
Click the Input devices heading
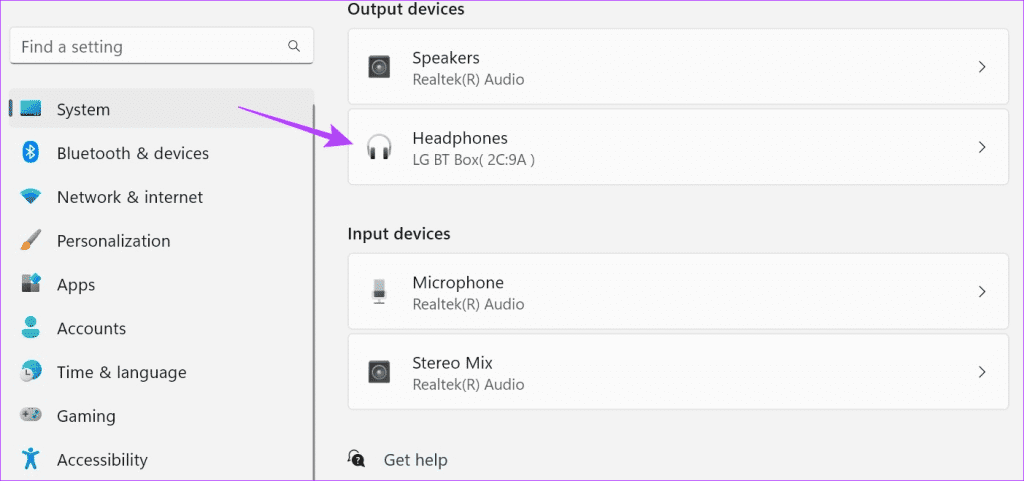(399, 234)
